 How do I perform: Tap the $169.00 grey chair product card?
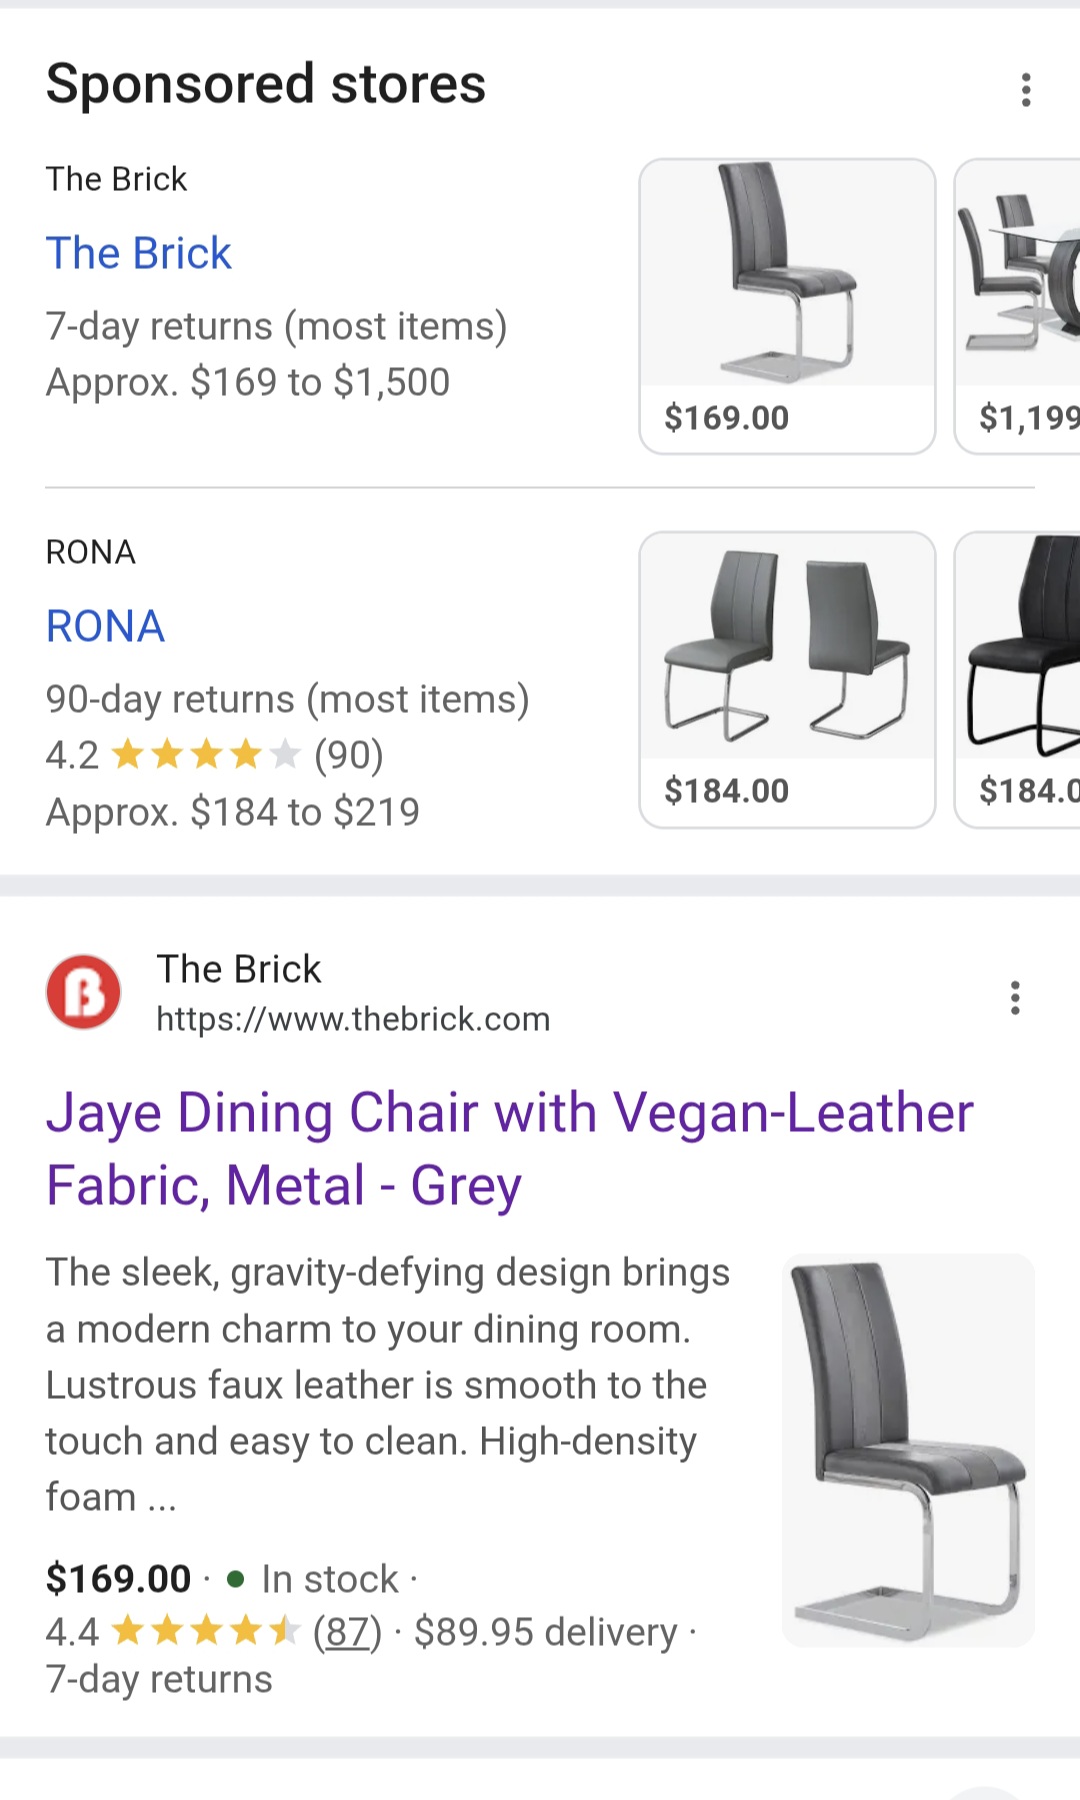(787, 280)
